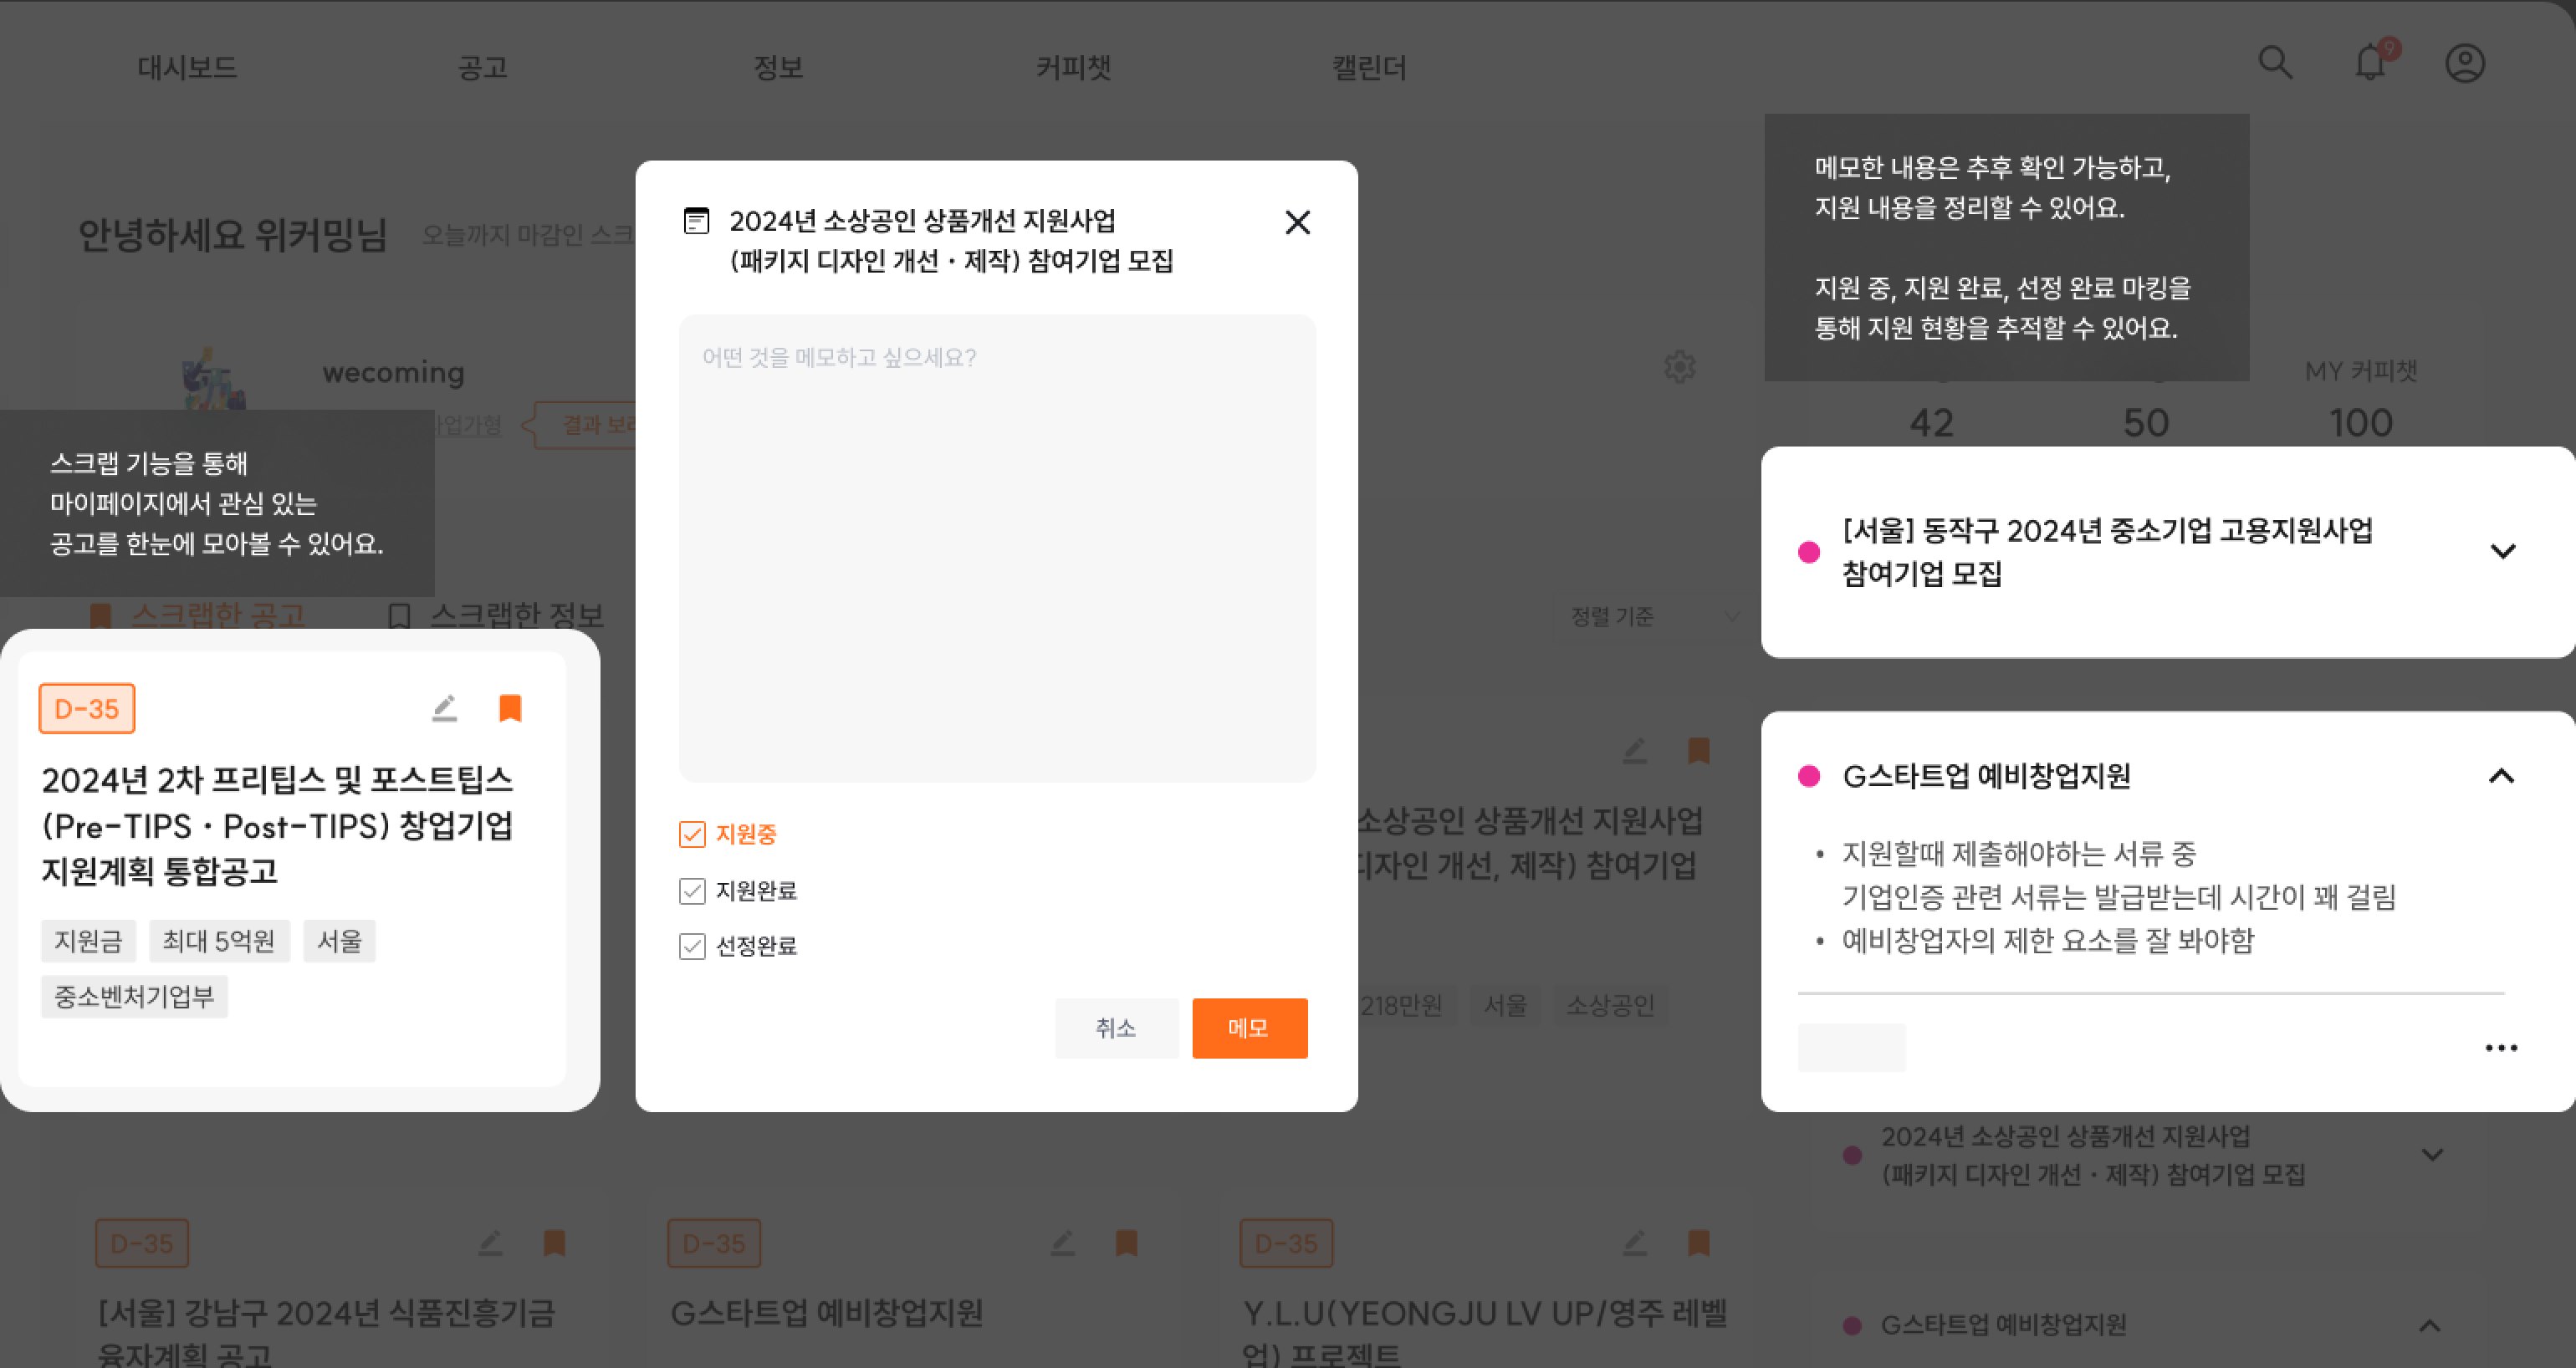Collapse the dimmed bottom G스타트업 예비창업지원 row

click(x=2430, y=1326)
